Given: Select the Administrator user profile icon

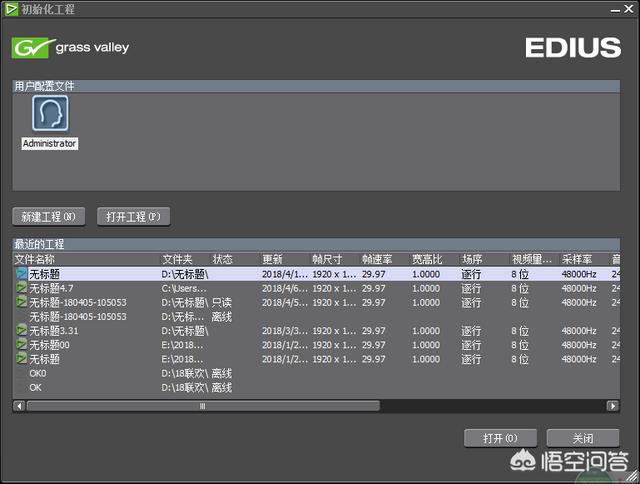Looking at the screenshot, I should [50, 113].
